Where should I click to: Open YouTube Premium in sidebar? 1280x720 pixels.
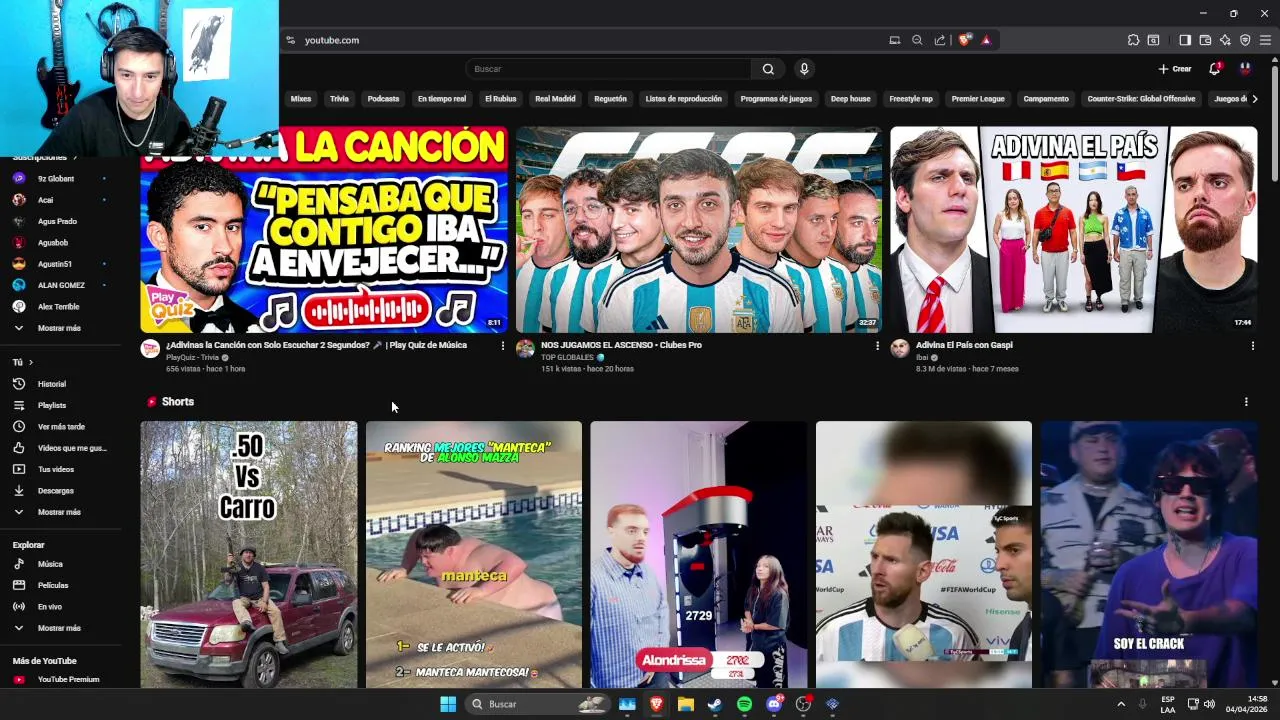(x=60, y=680)
